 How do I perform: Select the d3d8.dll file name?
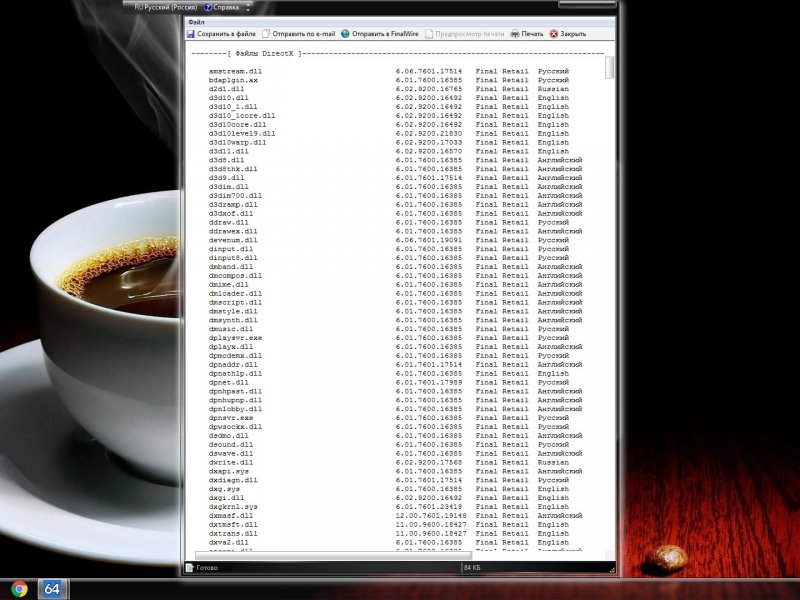coord(227,160)
